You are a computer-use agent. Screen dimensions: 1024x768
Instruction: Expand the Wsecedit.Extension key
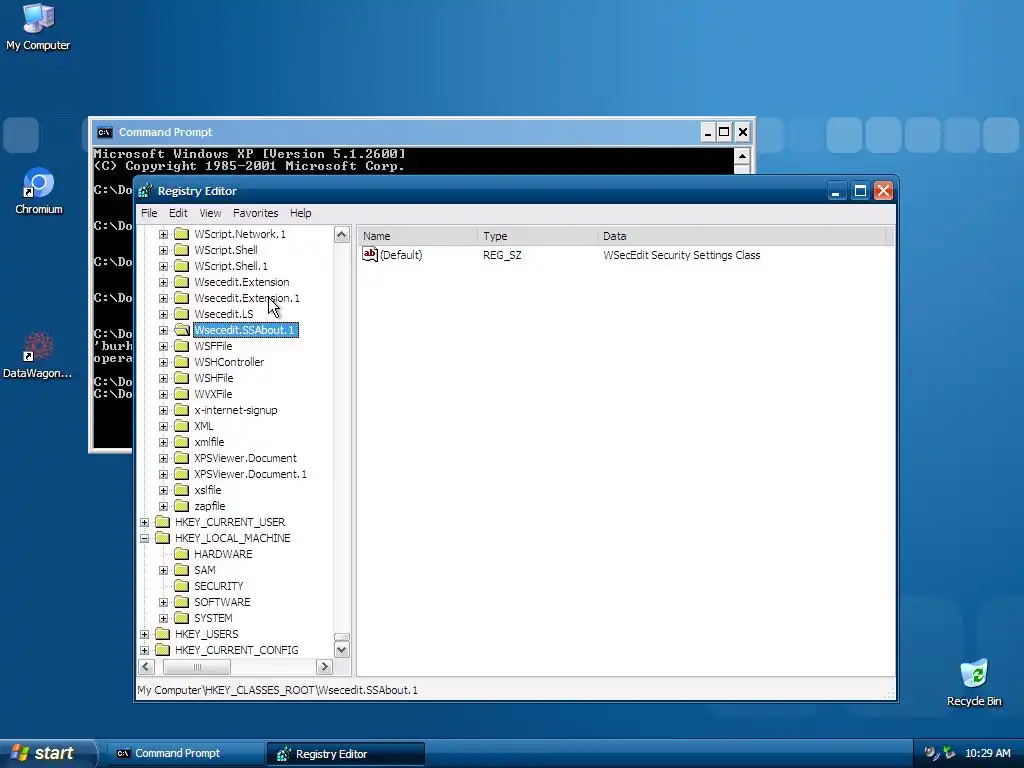163,282
